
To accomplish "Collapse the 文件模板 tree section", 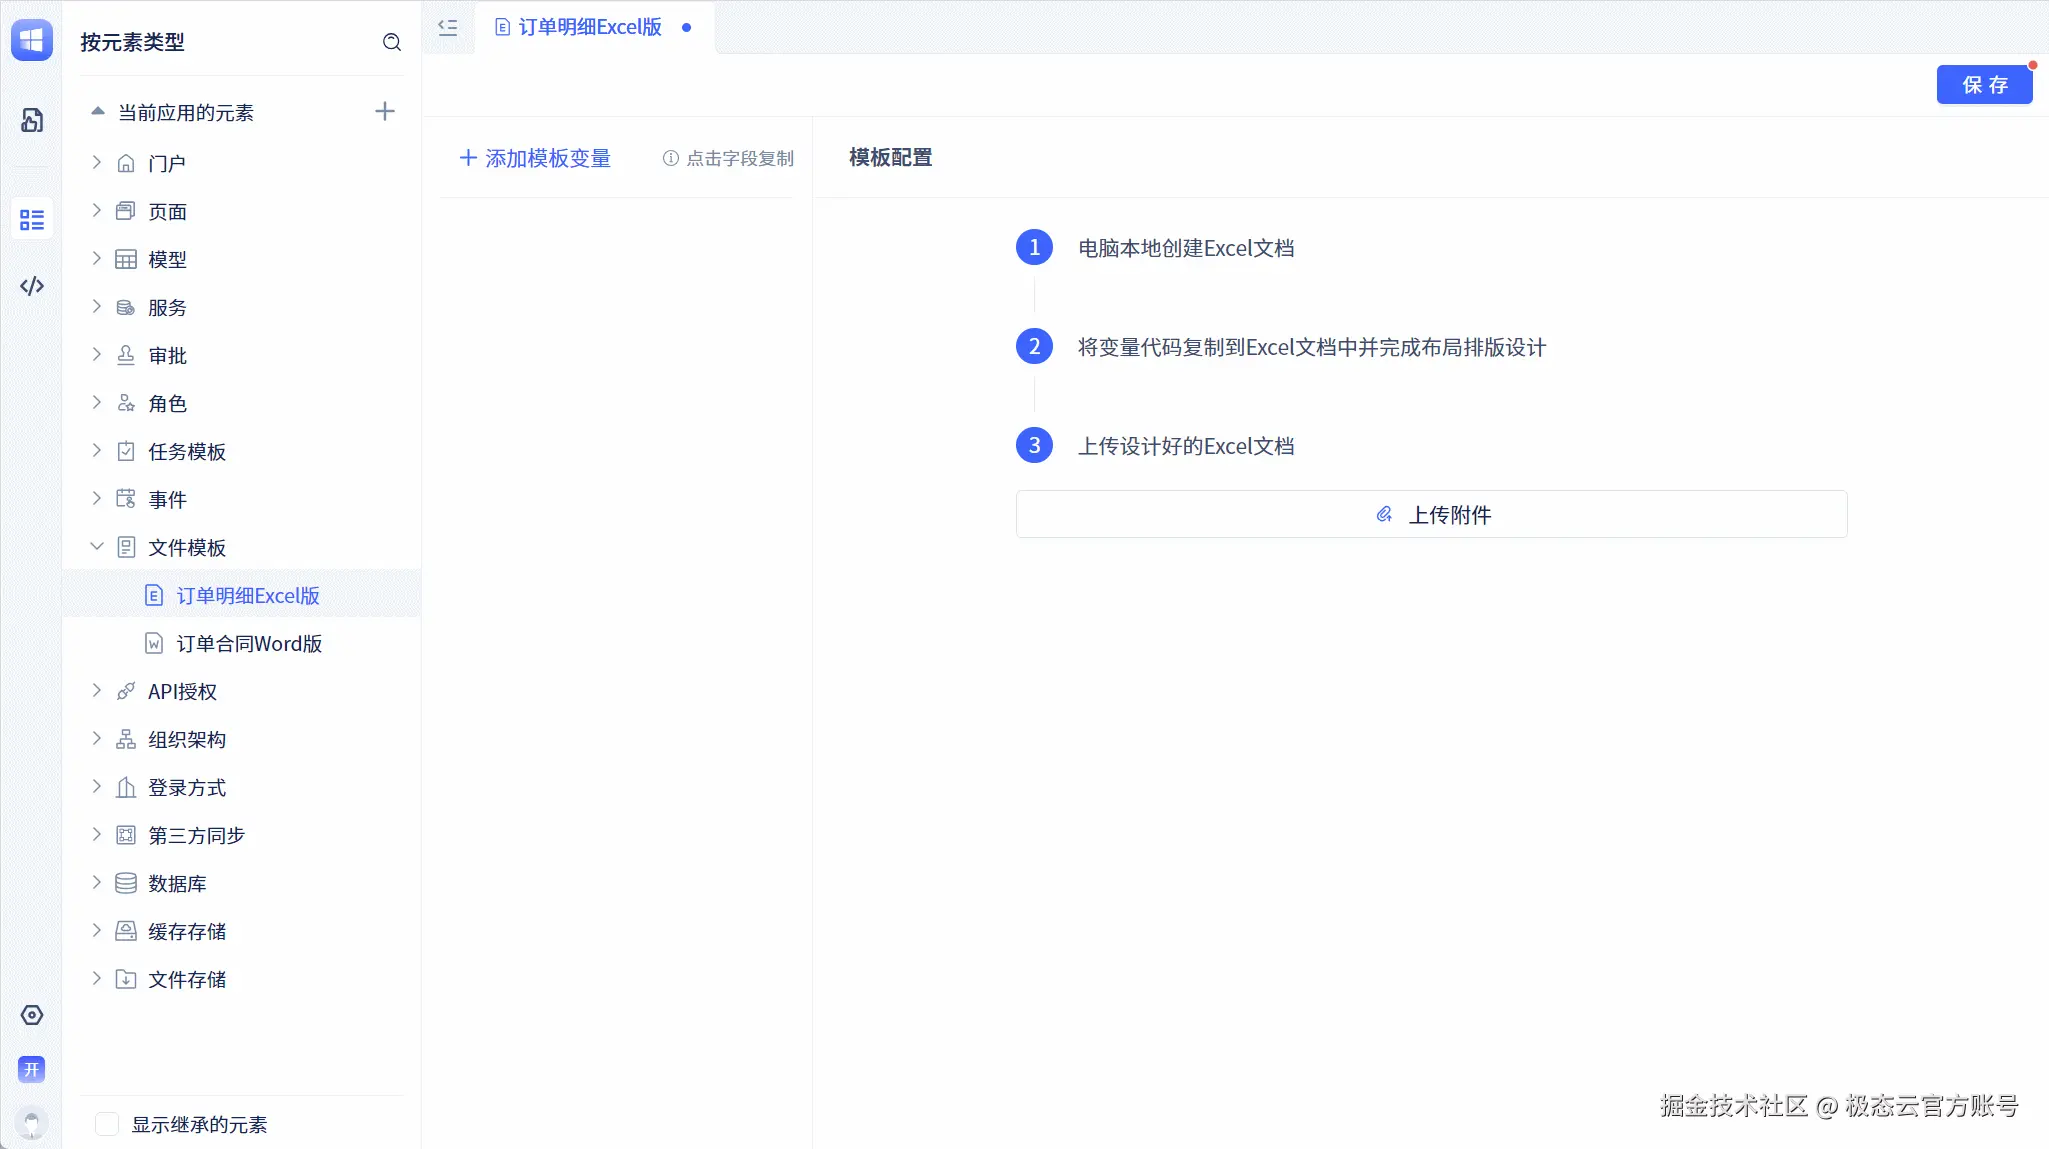I will 95,547.
